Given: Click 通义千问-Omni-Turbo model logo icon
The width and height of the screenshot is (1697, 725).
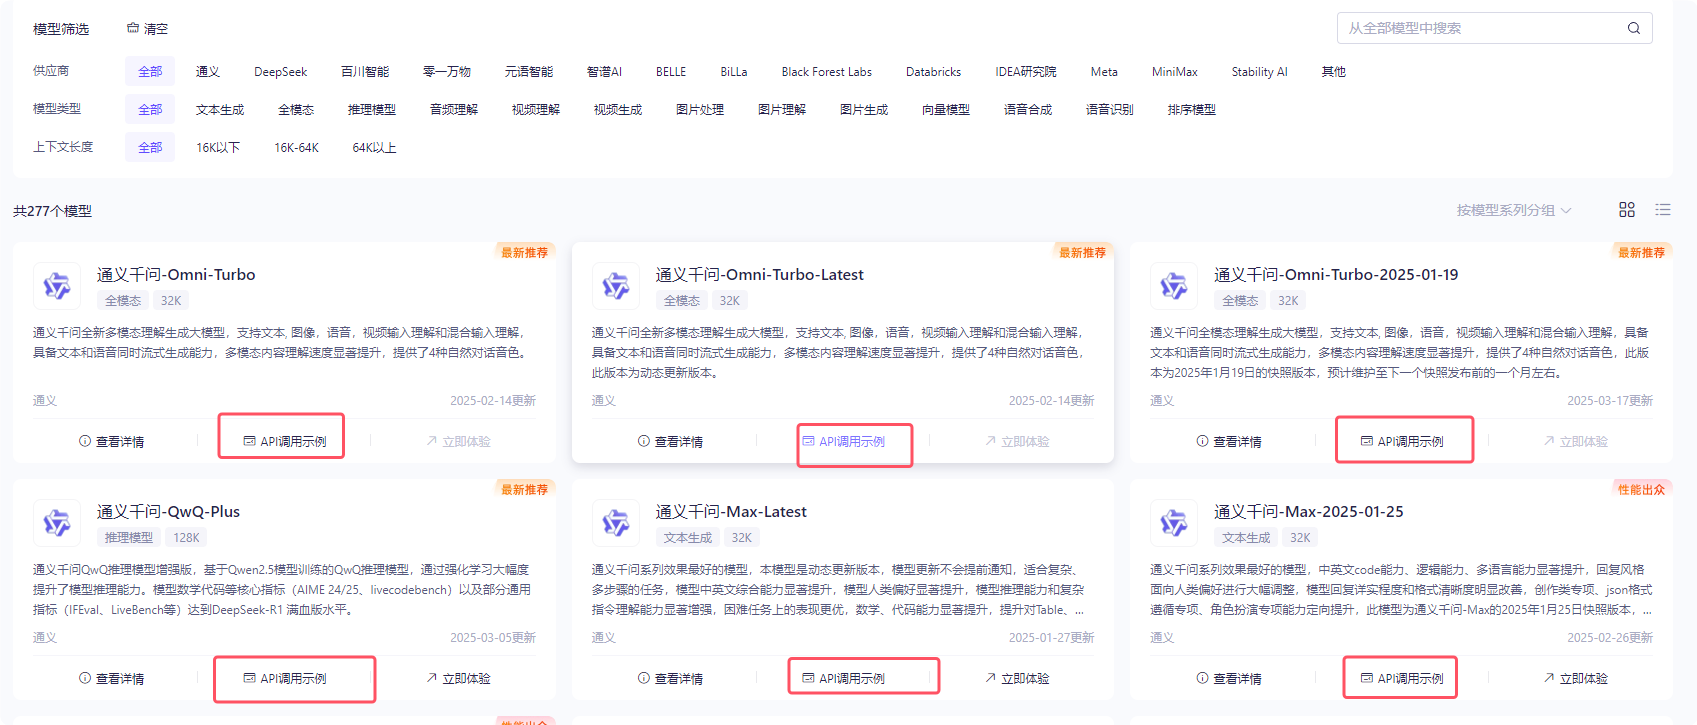Looking at the screenshot, I should (57, 286).
